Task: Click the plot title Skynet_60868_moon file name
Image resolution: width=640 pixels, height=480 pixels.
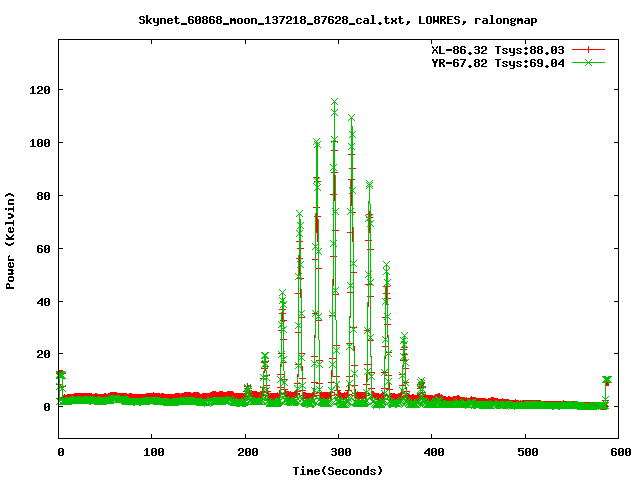Action: pyautogui.click(x=271, y=20)
